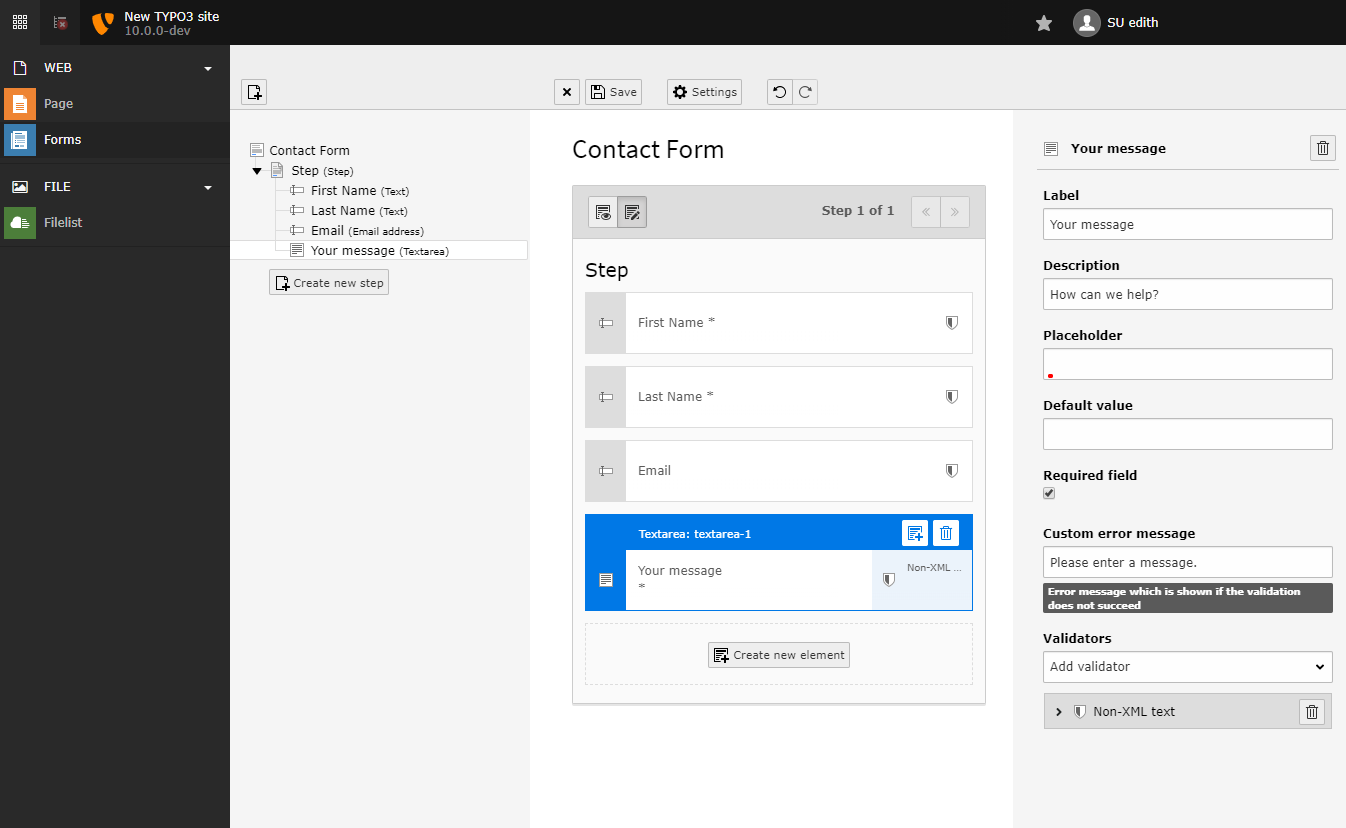The height and width of the screenshot is (828, 1346).
Task: Undo the last form change
Action: [779, 91]
